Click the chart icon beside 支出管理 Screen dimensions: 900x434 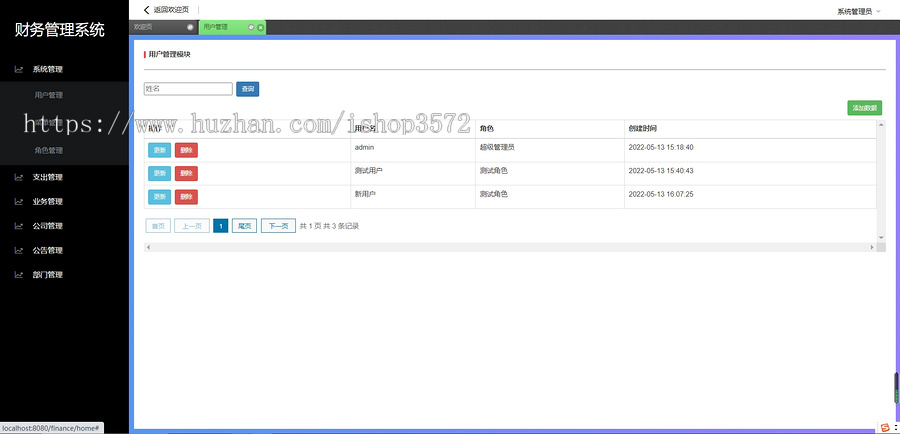[19, 177]
